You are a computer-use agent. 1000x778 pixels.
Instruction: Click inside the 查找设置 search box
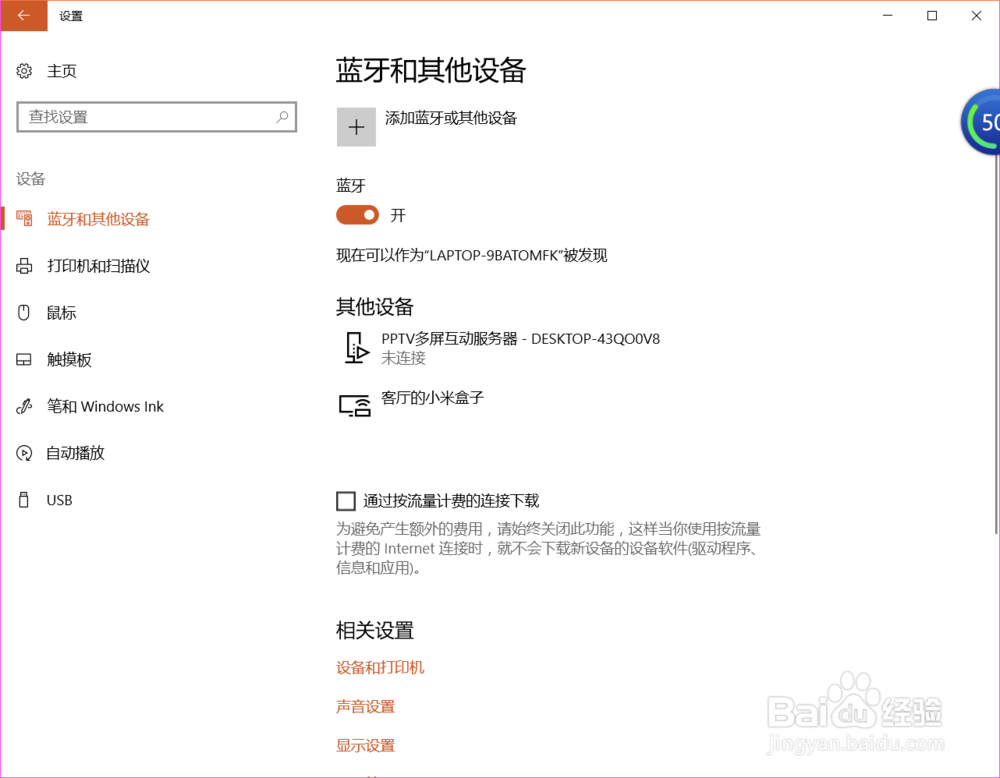tap(157, 117)
